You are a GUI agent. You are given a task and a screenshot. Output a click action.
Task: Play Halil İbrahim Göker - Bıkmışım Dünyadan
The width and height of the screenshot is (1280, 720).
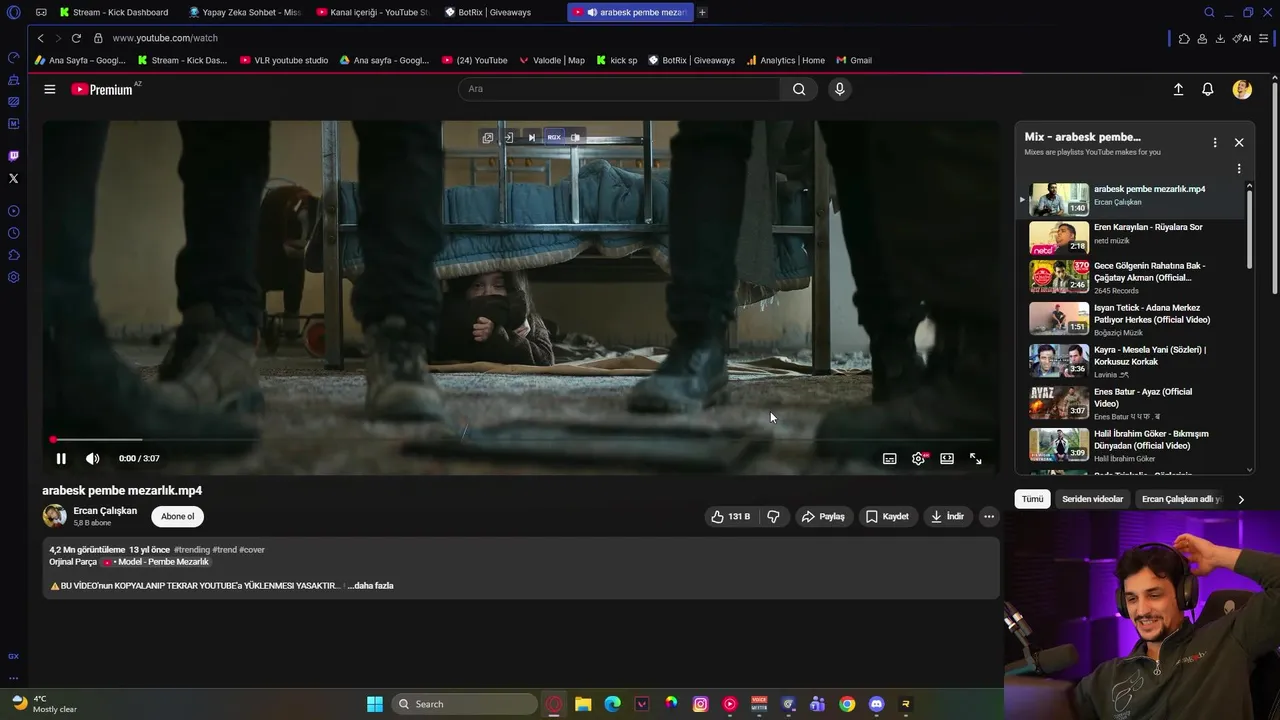(1130, 445)
